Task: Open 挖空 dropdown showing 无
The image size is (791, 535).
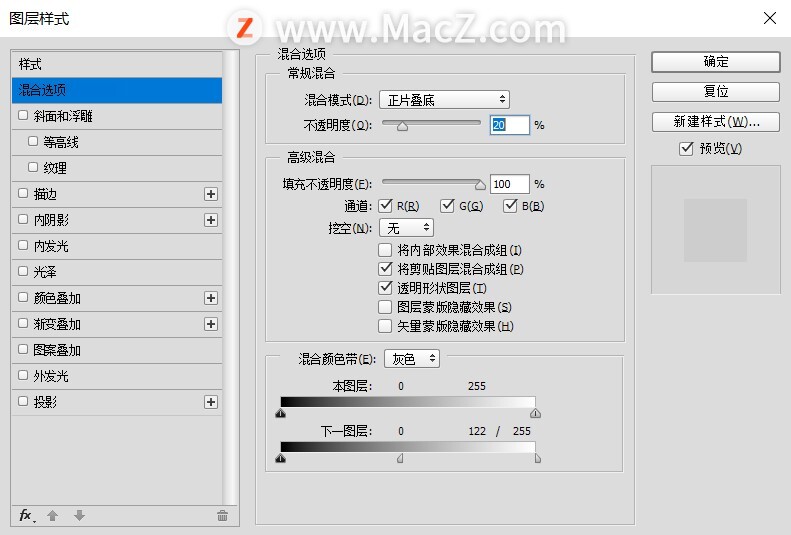Action: coord(407,228)
